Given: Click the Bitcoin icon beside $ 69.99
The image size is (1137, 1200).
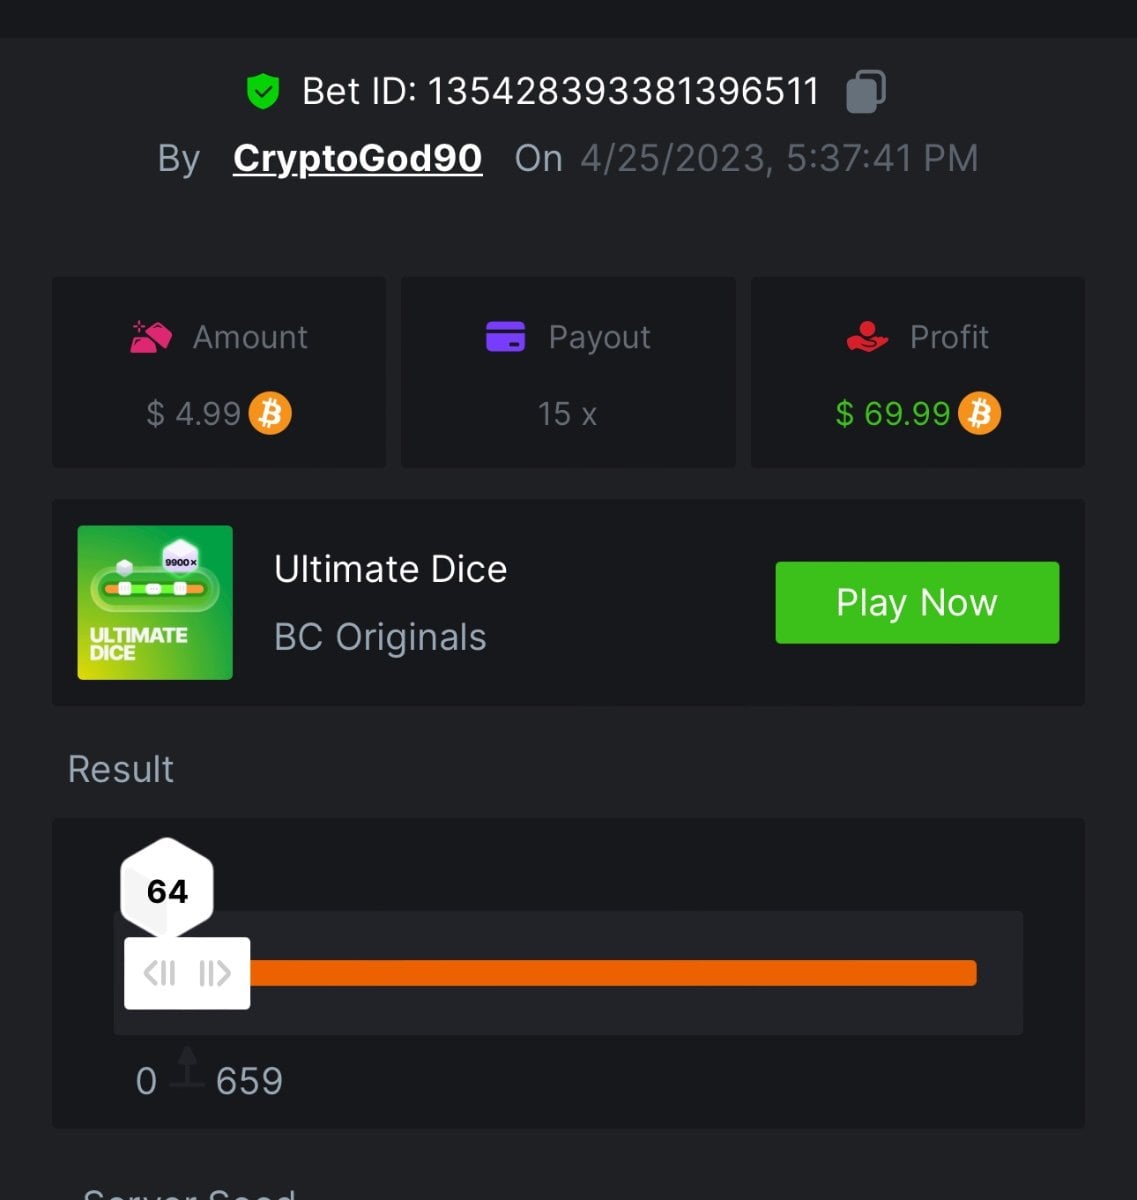Looking at the screenshot, I should (x=980, y=413).
